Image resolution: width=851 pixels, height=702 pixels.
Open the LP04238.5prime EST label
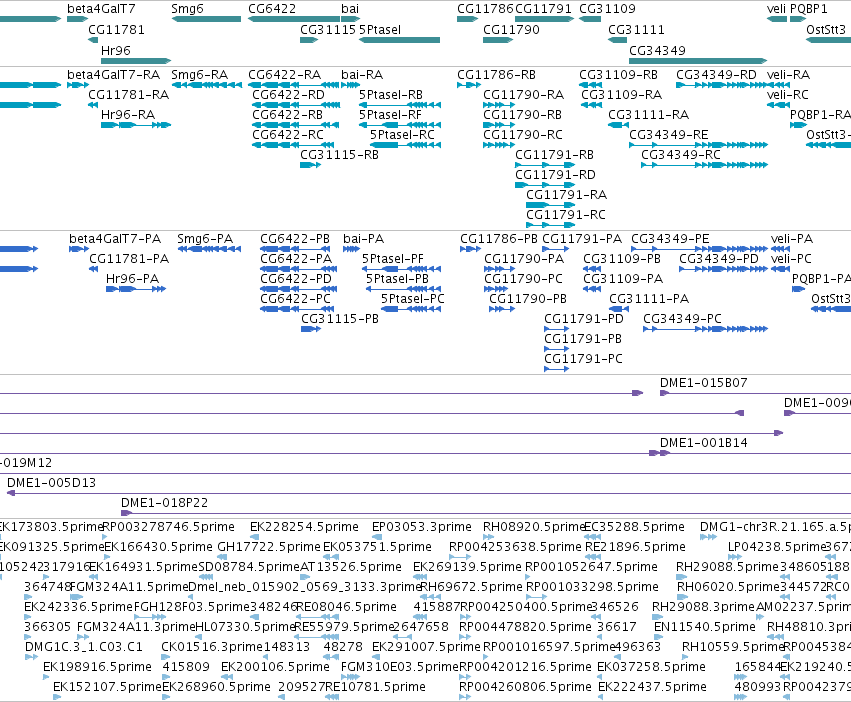pos(778,547)
